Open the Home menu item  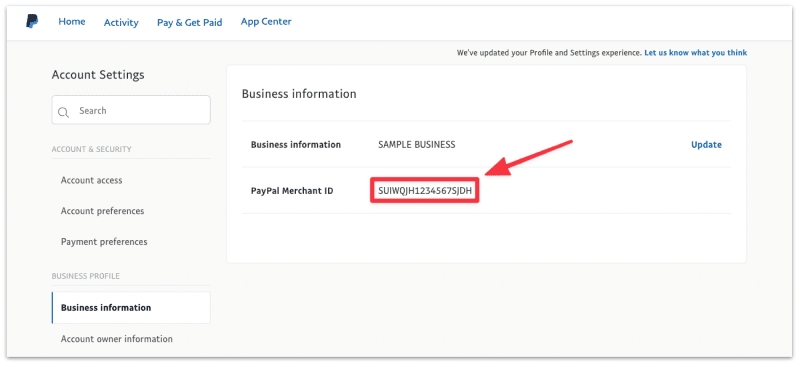tap(72, 21)
